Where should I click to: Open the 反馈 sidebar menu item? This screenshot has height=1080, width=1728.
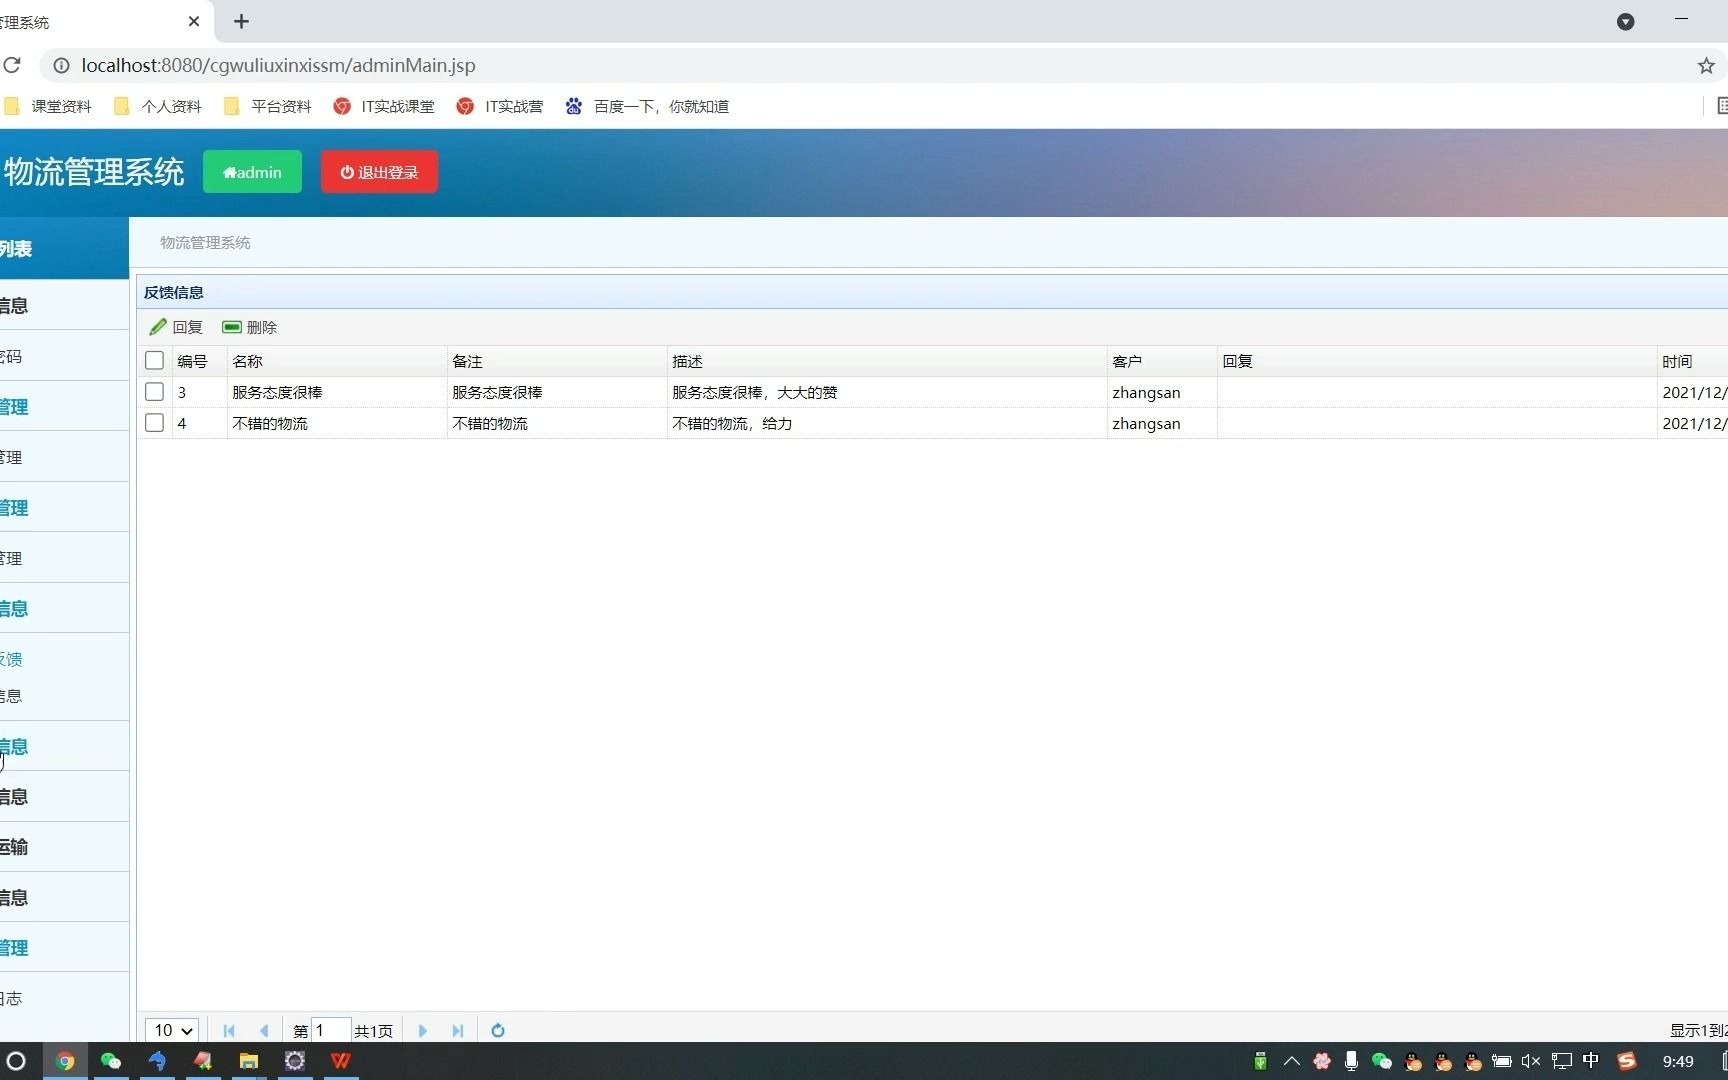12,659
